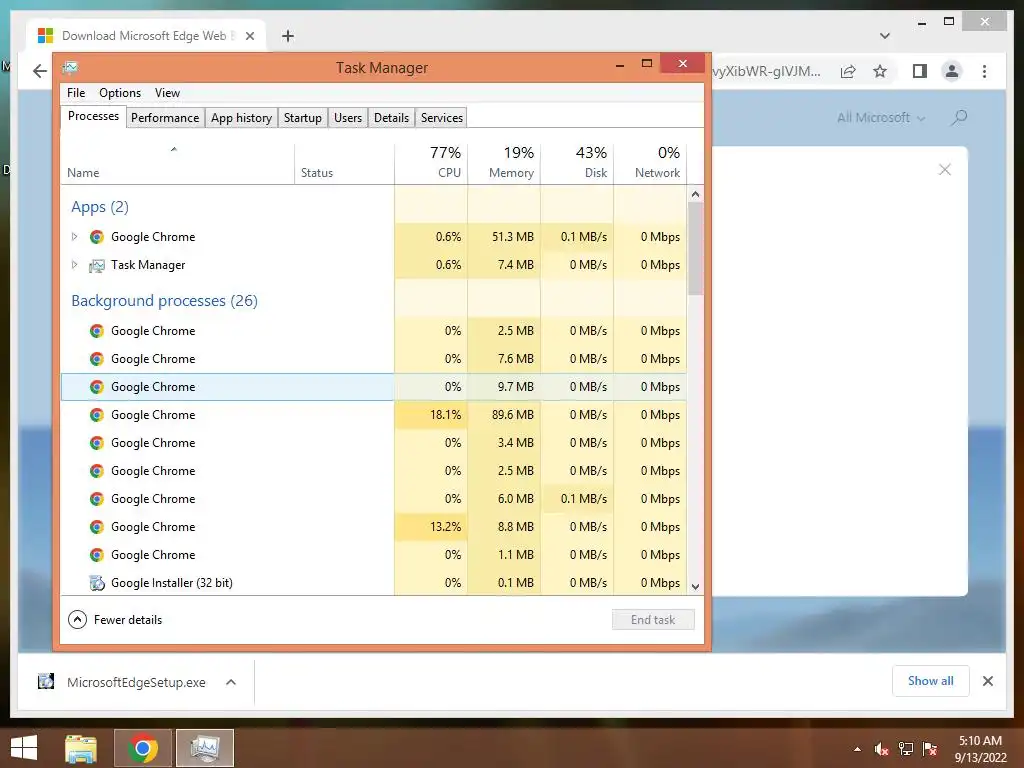Click the taskbar clock showing 5:10 AM

pos(980,749)
